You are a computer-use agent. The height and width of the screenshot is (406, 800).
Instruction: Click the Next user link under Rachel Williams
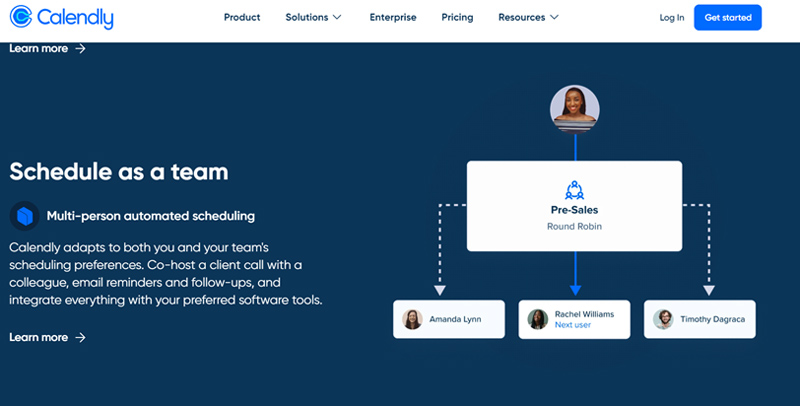(x=574, y=326)
